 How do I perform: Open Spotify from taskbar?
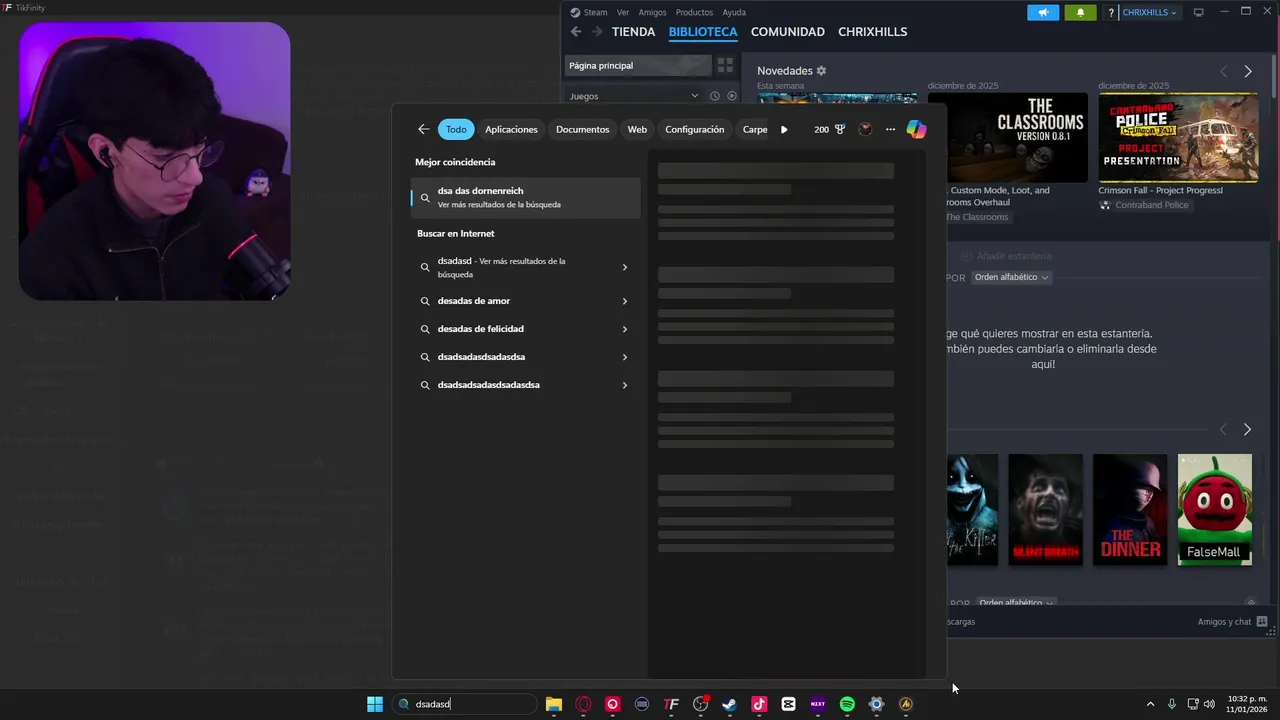847,704
